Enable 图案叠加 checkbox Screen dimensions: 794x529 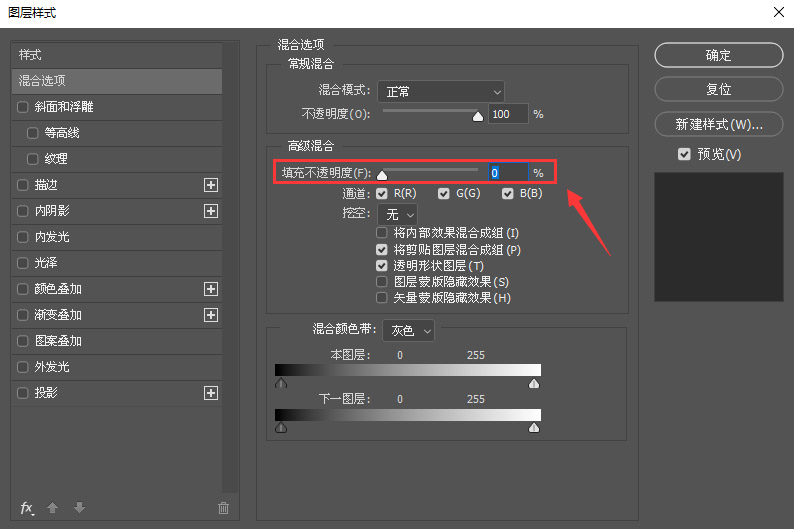(x=23, y=341)
